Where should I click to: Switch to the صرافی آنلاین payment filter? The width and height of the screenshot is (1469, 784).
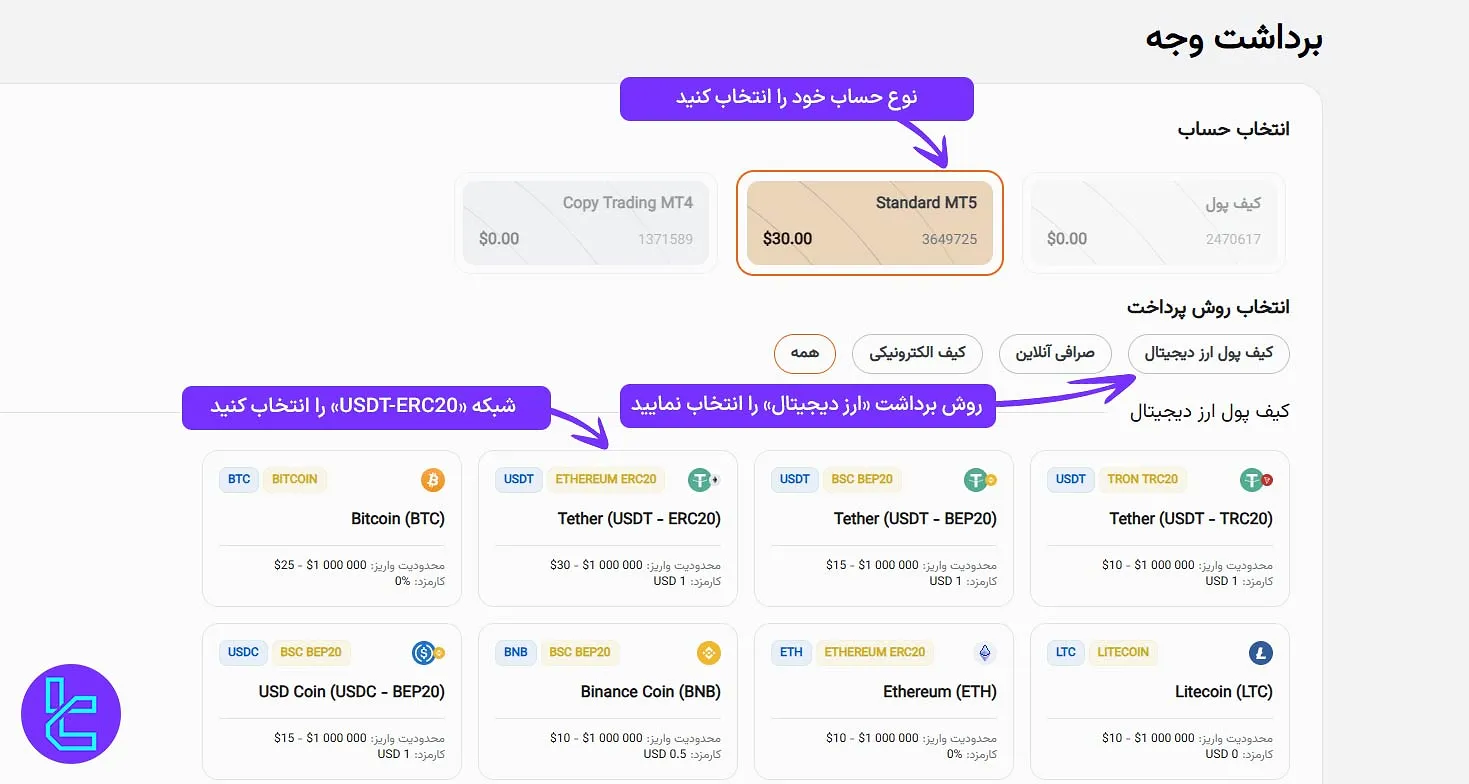(x=1055, y=354)
